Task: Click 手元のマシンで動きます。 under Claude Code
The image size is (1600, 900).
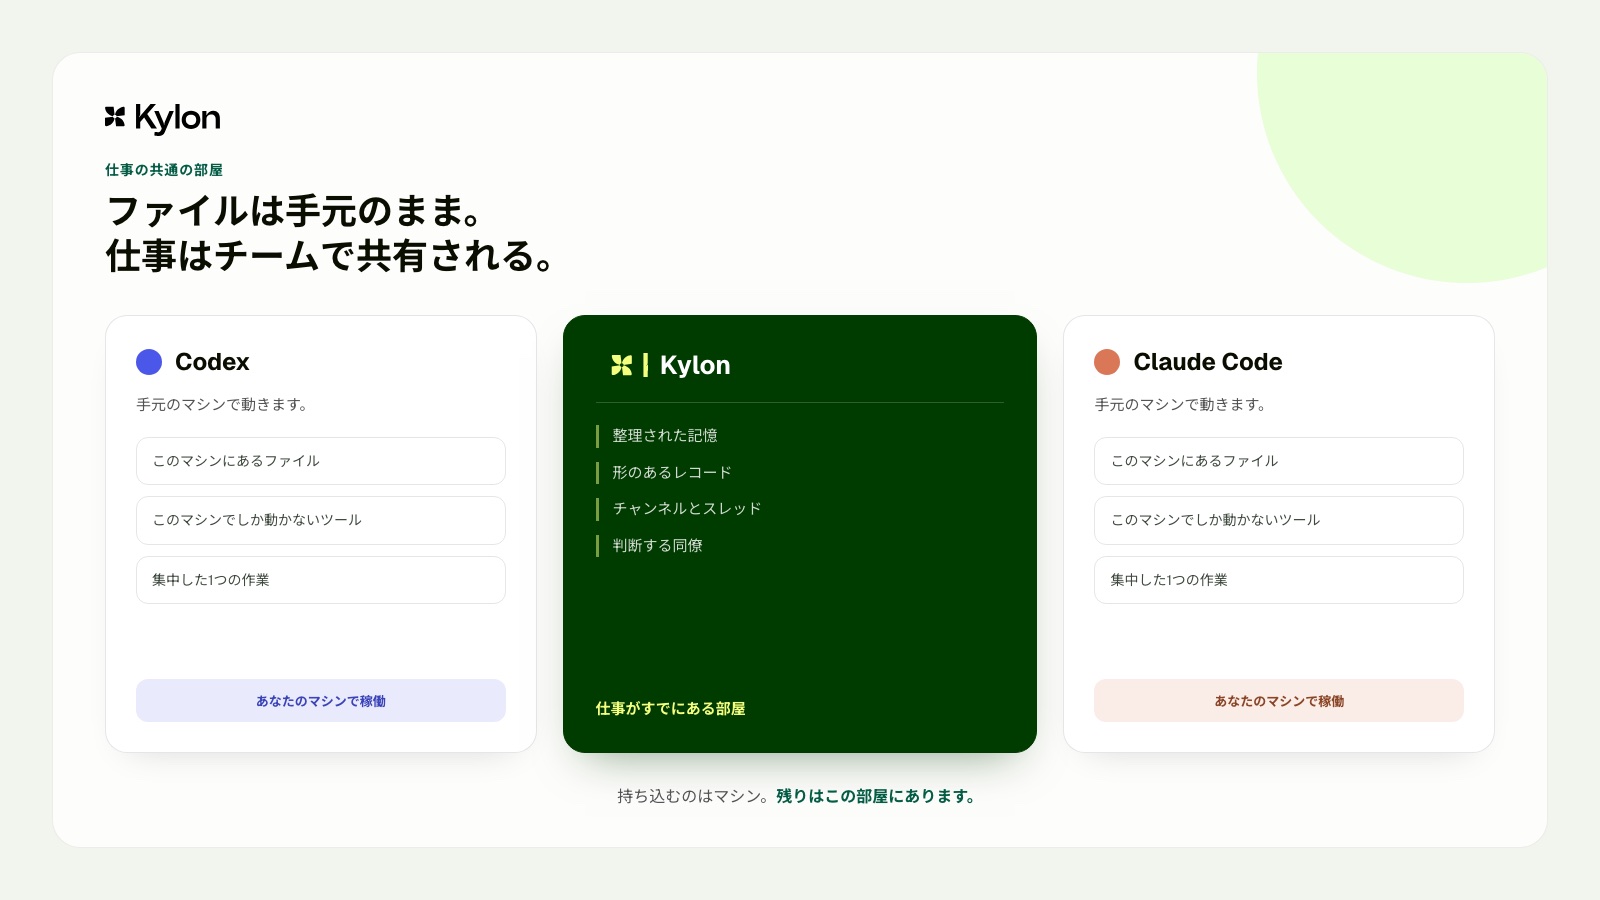Action: pyautogui.click(x=1180, y=405)
